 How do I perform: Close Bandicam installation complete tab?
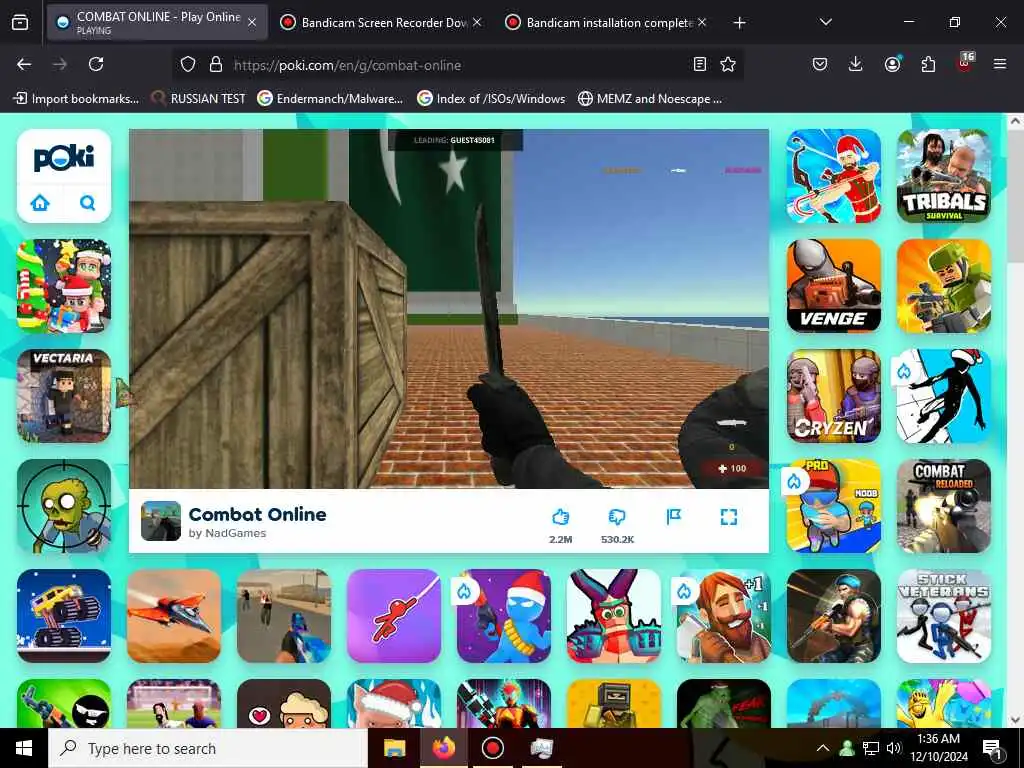[x=702, y=22]
